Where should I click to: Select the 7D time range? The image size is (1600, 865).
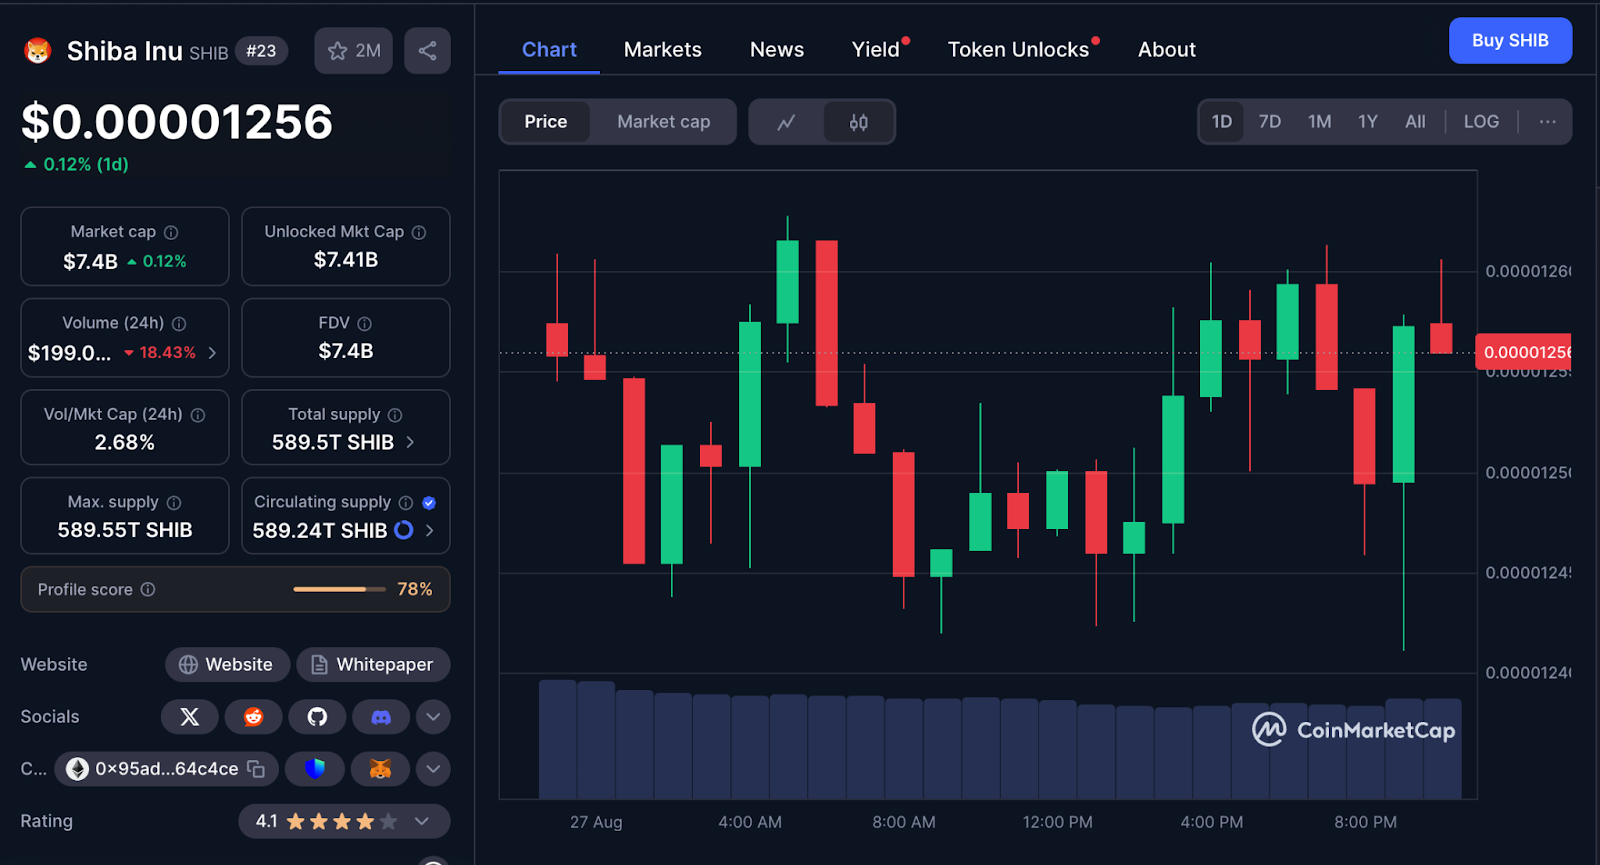pos(1269,122)
